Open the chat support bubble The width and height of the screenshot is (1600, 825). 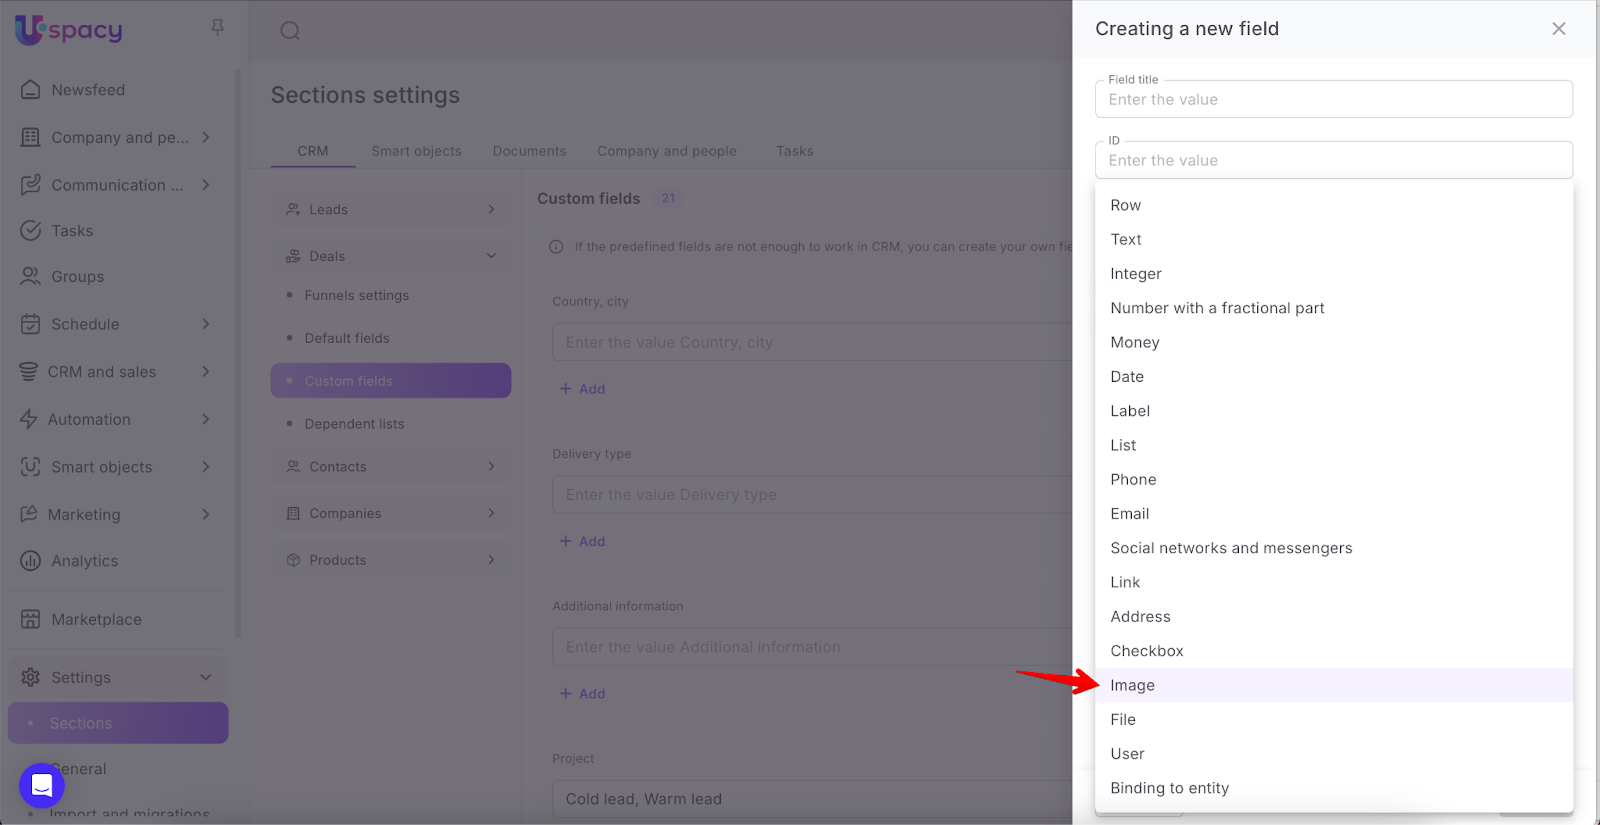(42, 786)
